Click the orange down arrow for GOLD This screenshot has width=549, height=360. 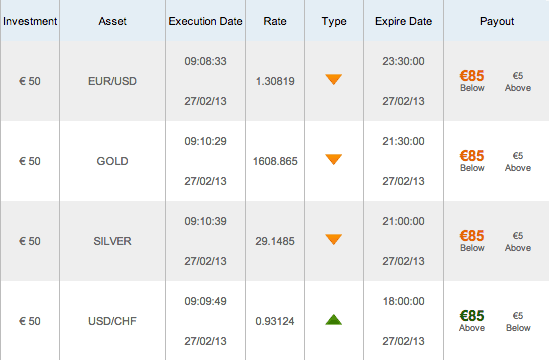pyautogui.click(x=333, y=159)
